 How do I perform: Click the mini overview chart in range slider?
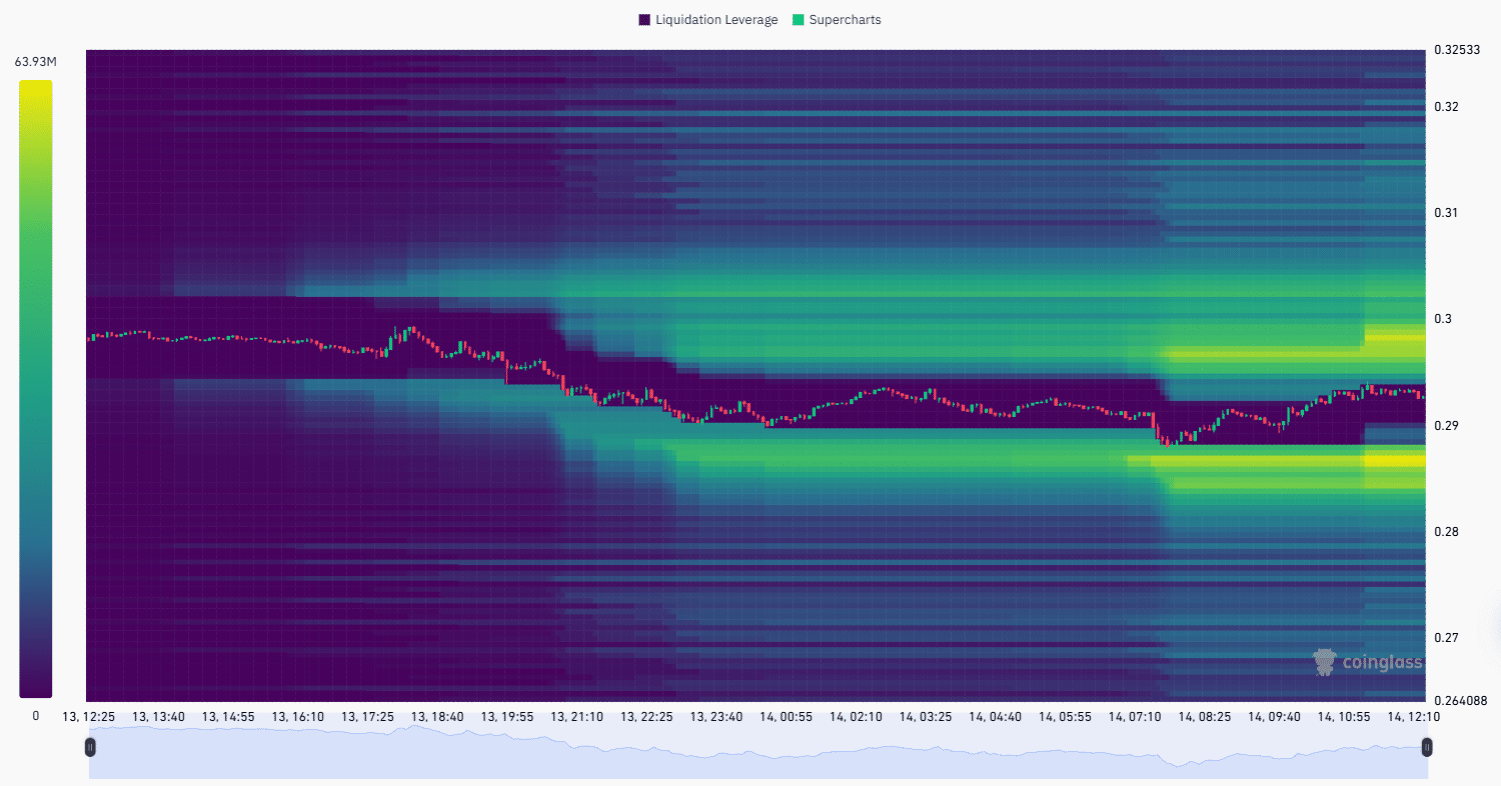click(758, 753)
